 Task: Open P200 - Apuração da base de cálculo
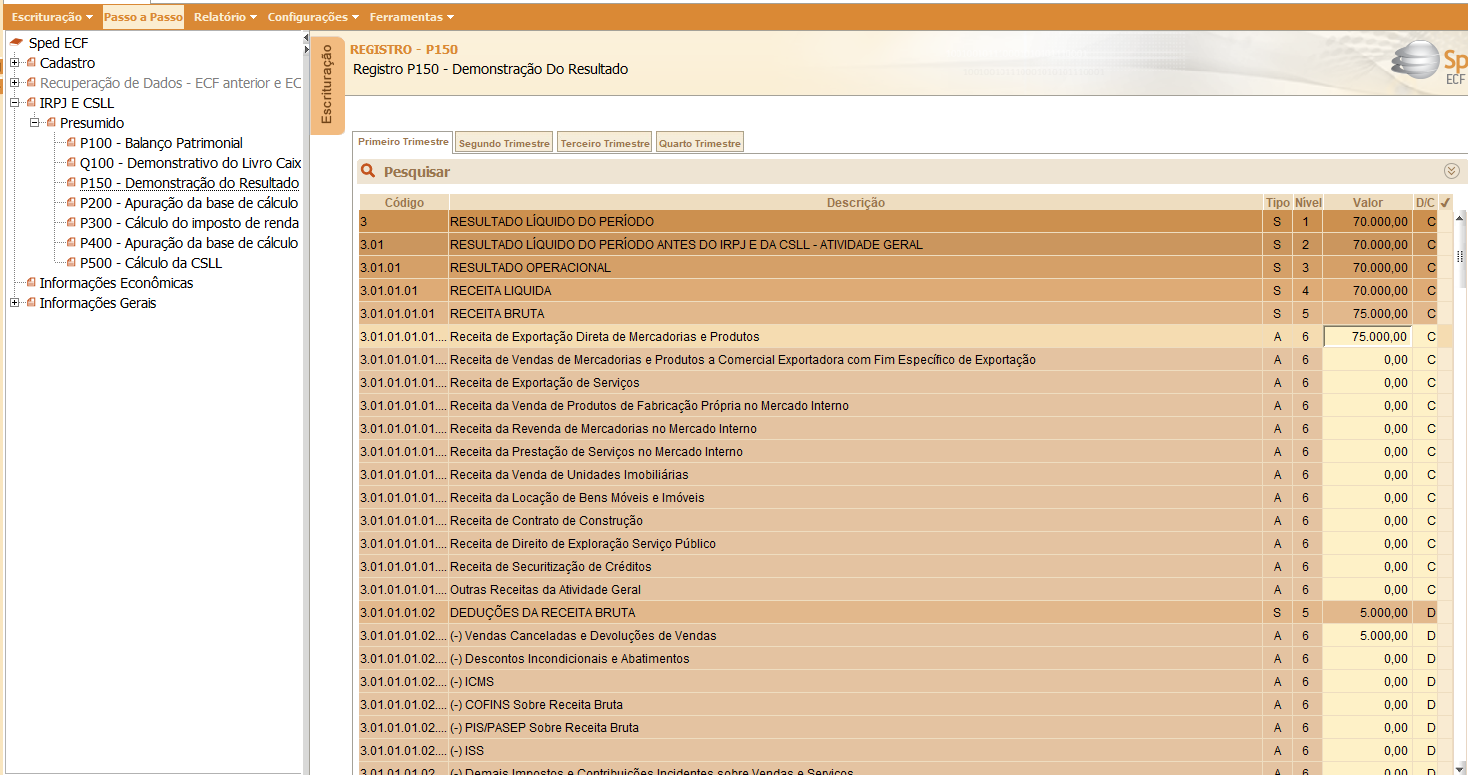tap(189, 203)
